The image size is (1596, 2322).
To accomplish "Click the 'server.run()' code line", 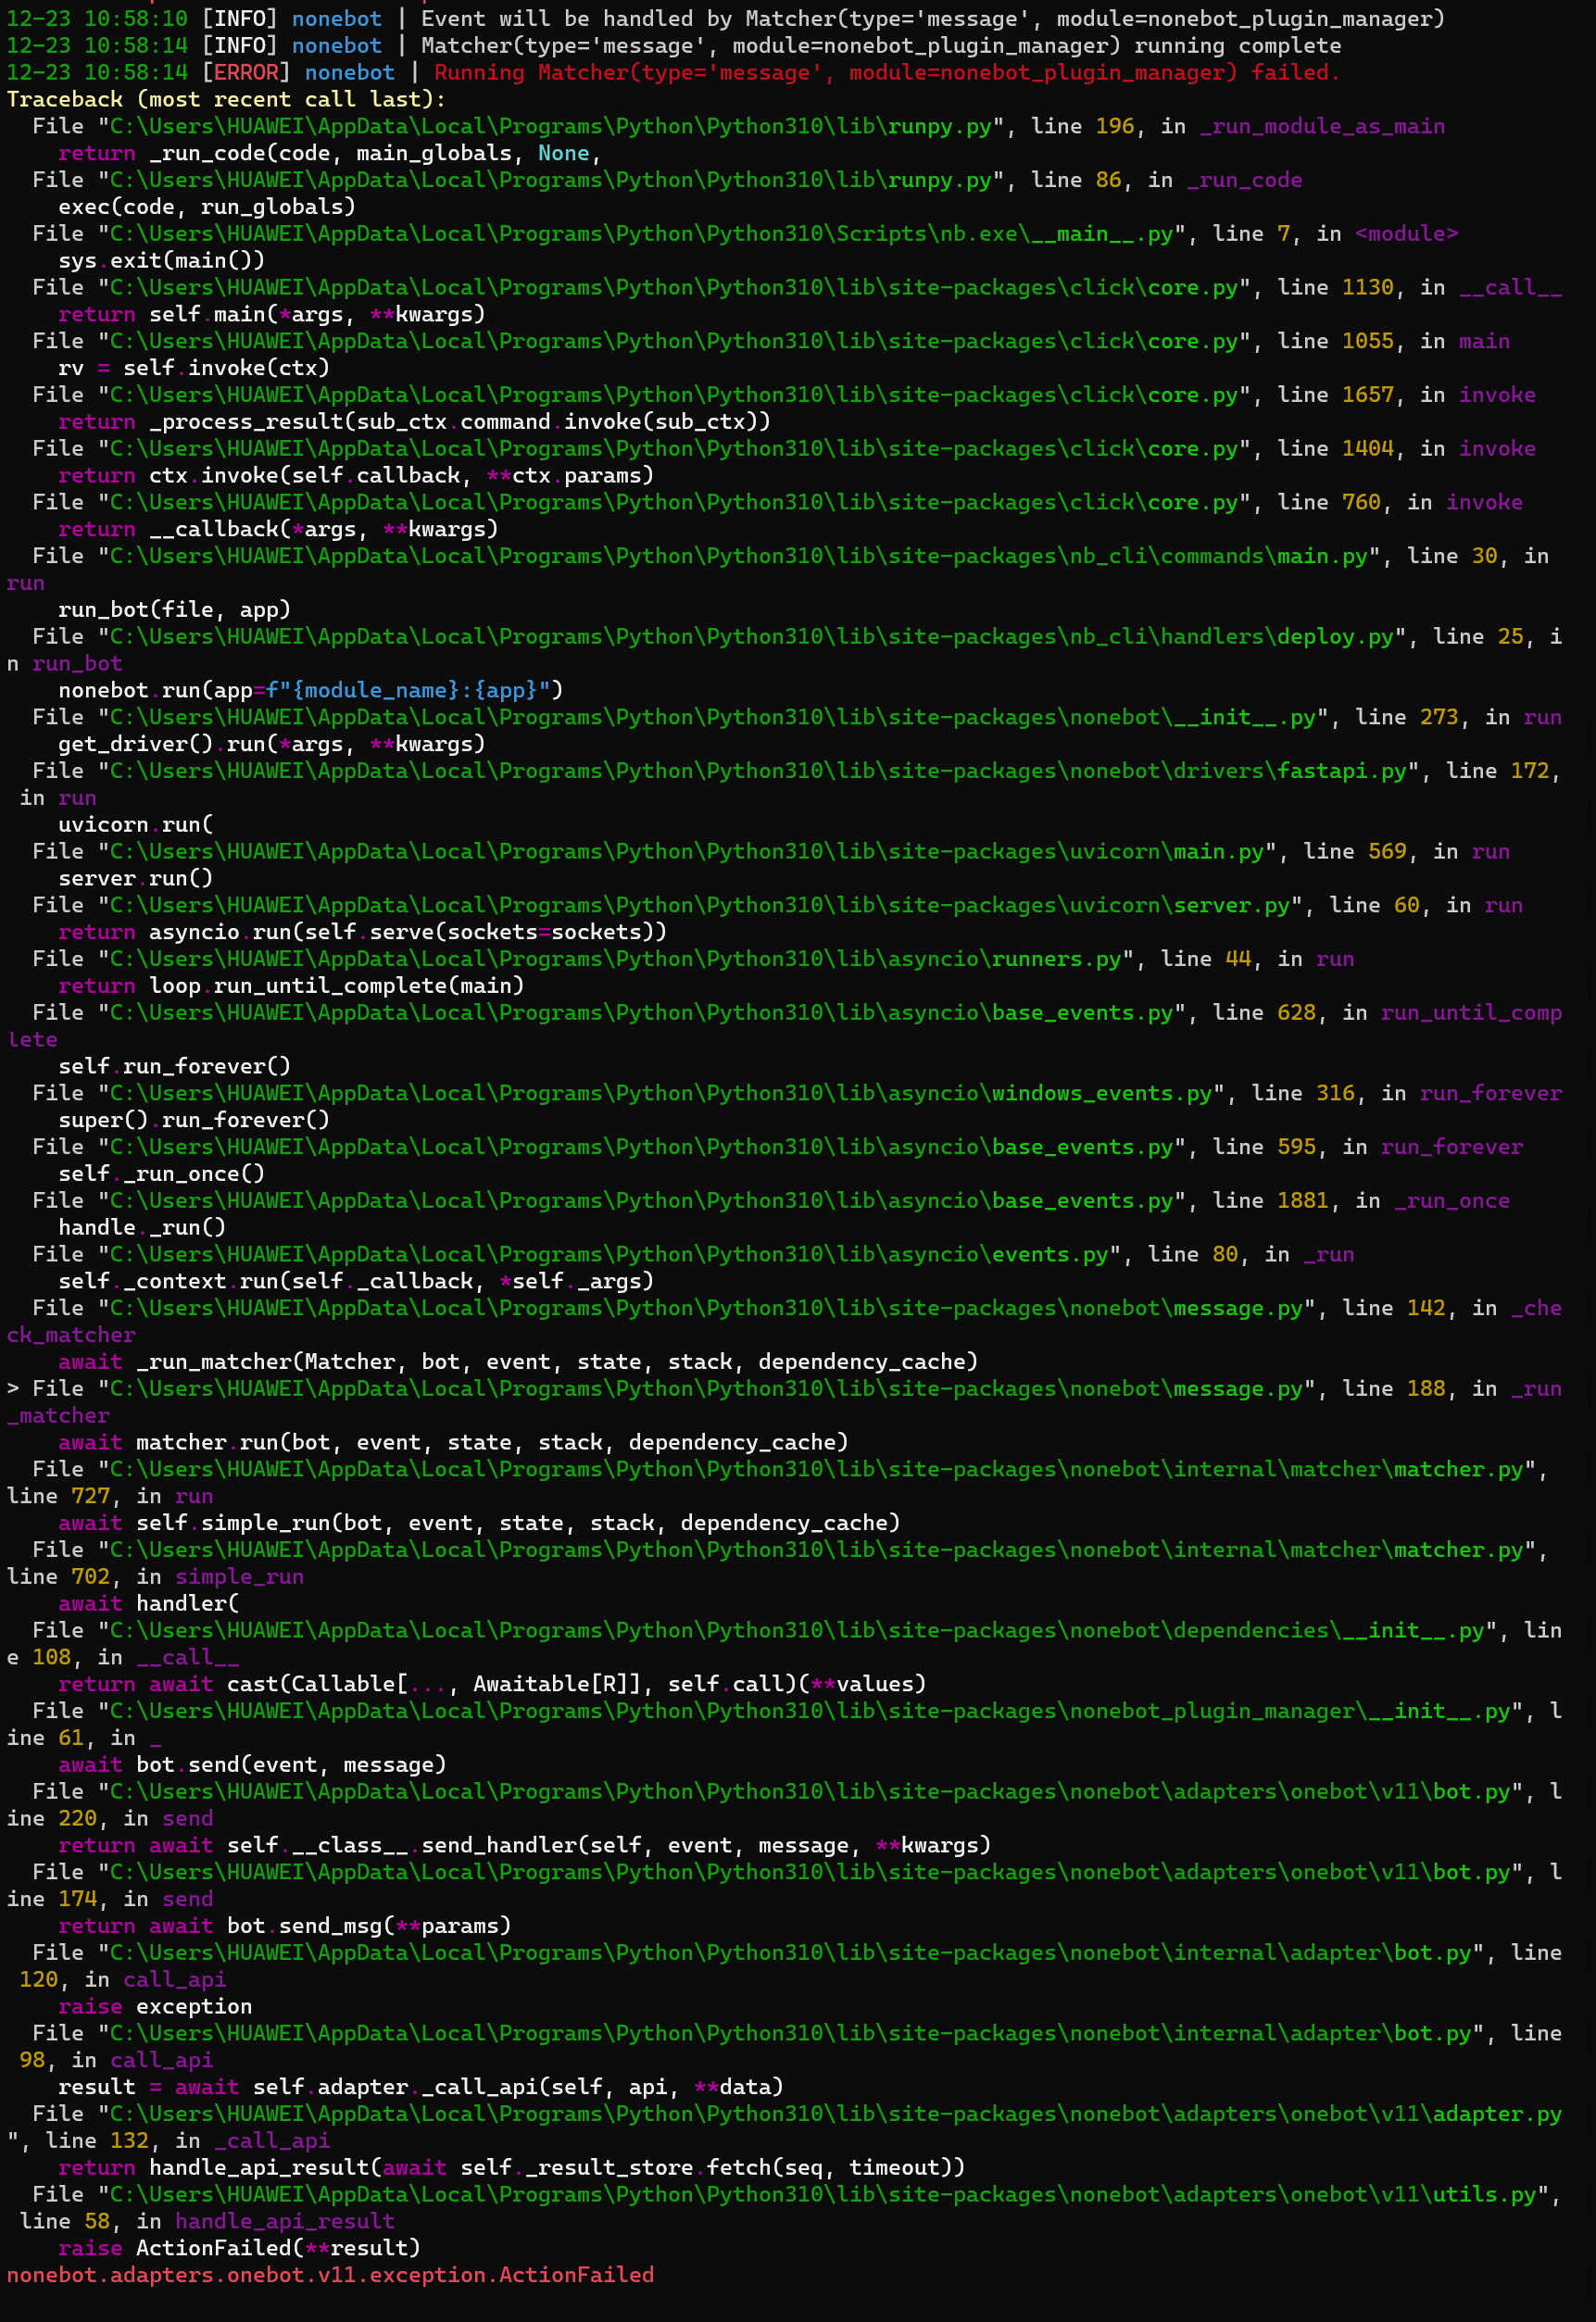I will pos(136,879).
